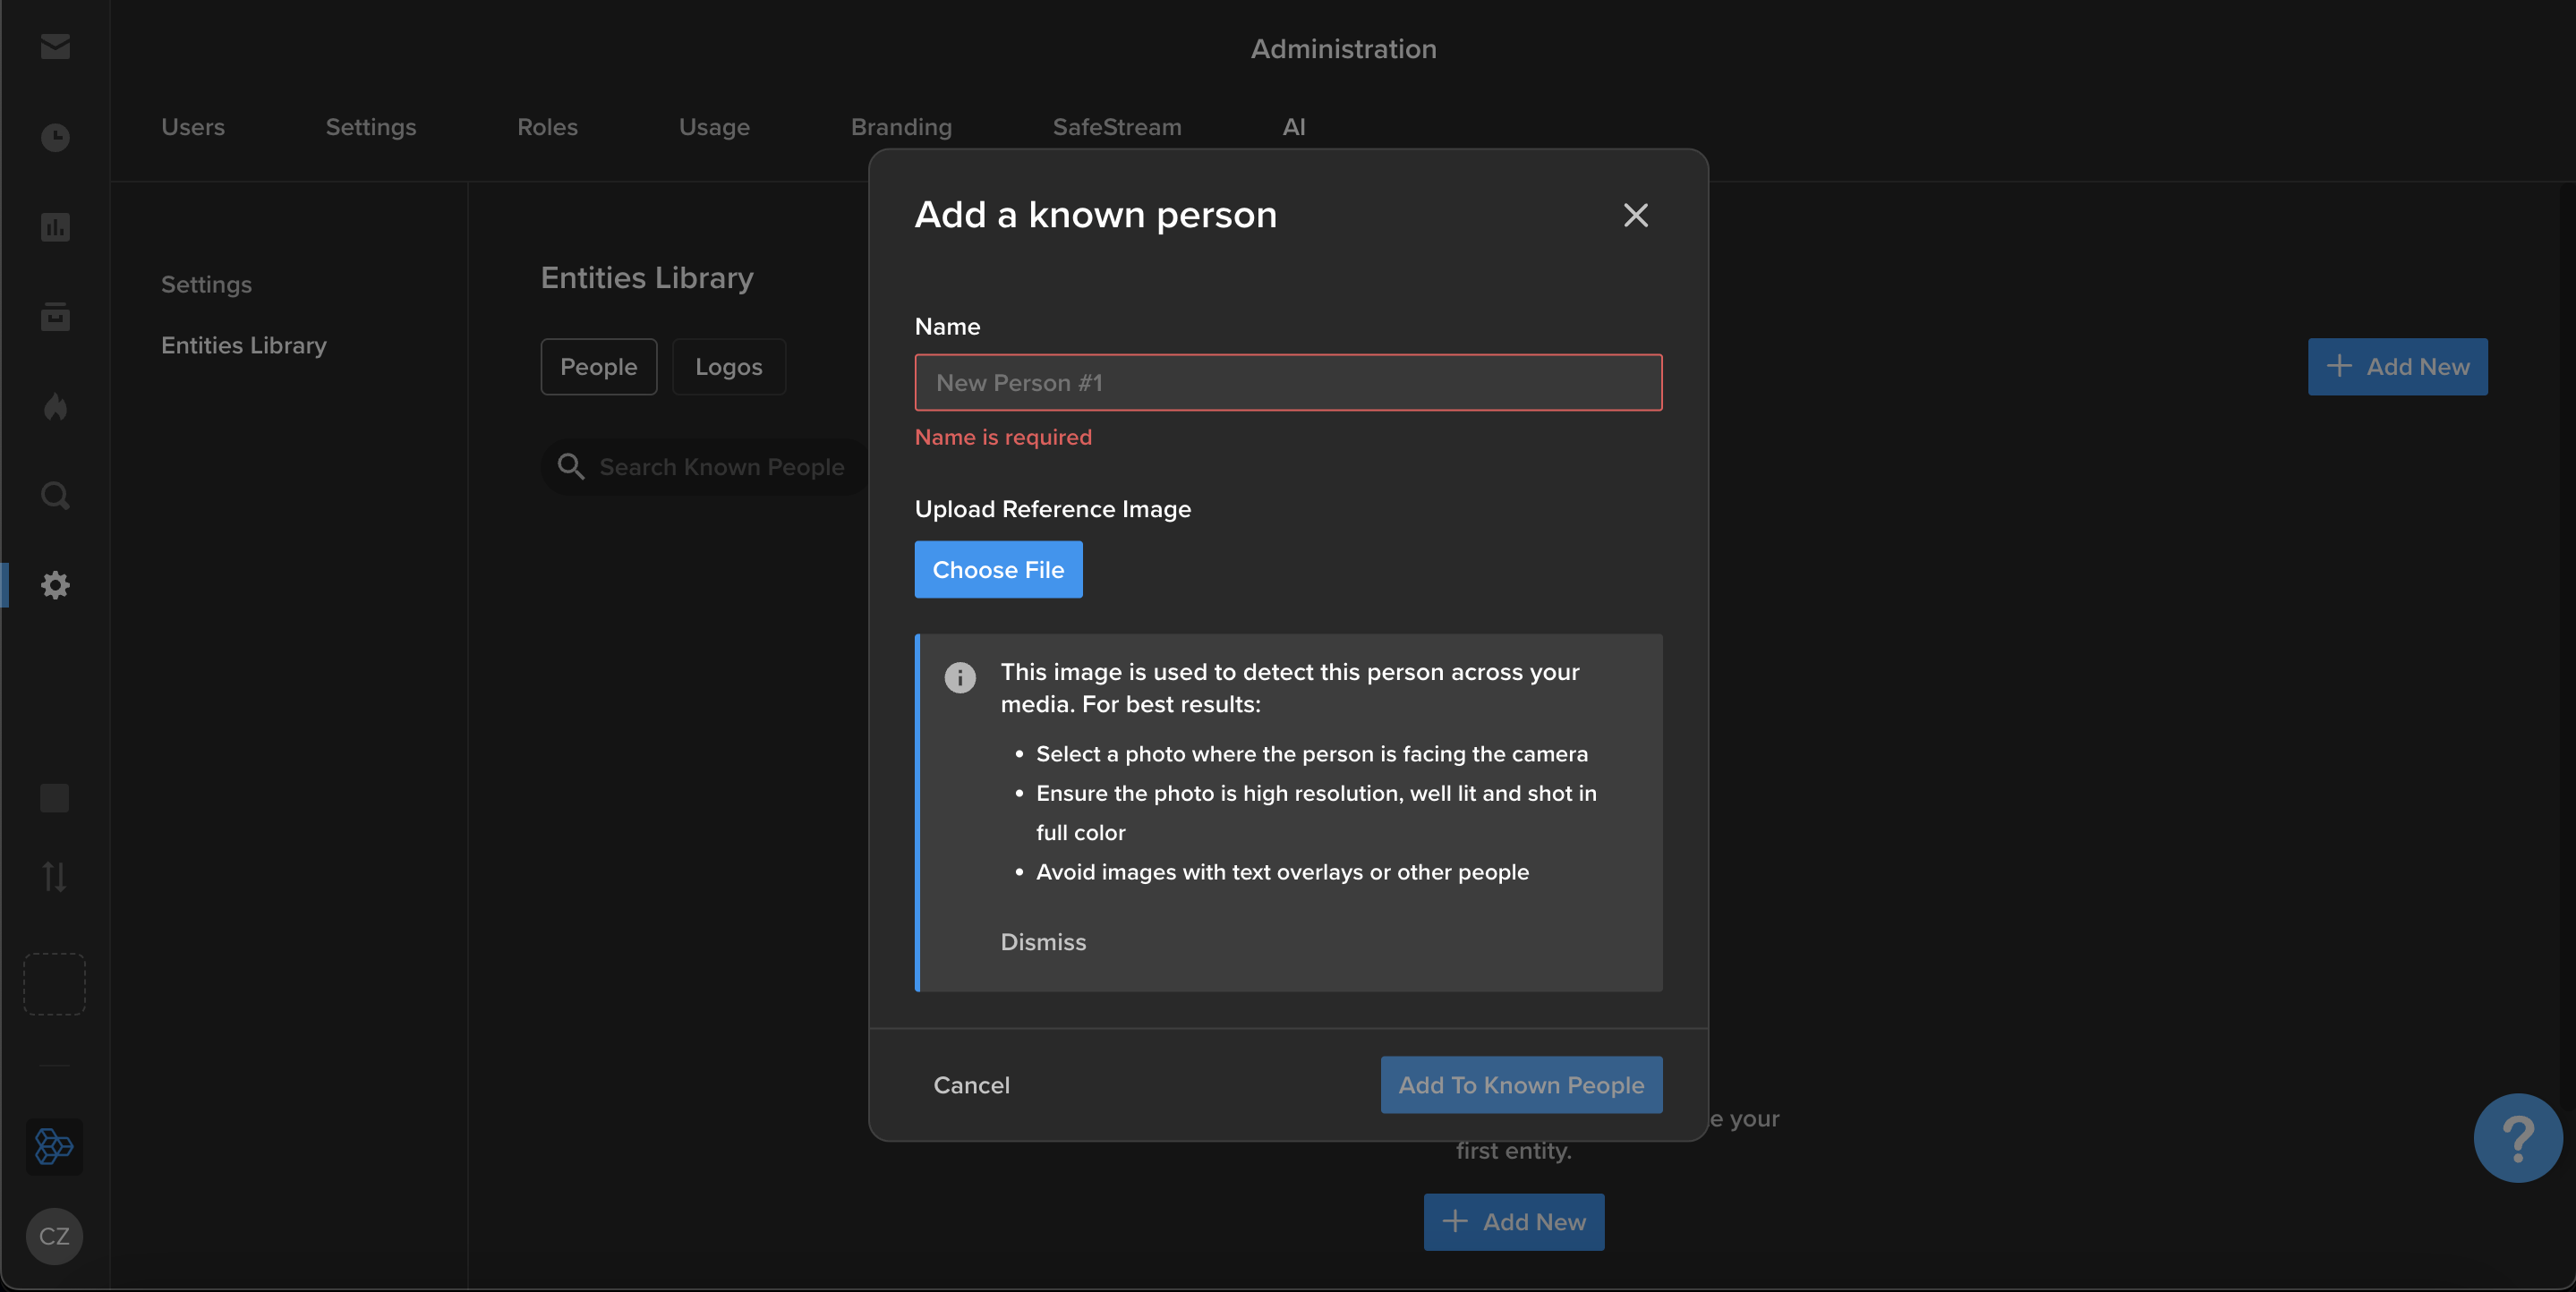The image size is (2576, 1292).
Task: Click the Name input field
Action: click(1288, 383)
